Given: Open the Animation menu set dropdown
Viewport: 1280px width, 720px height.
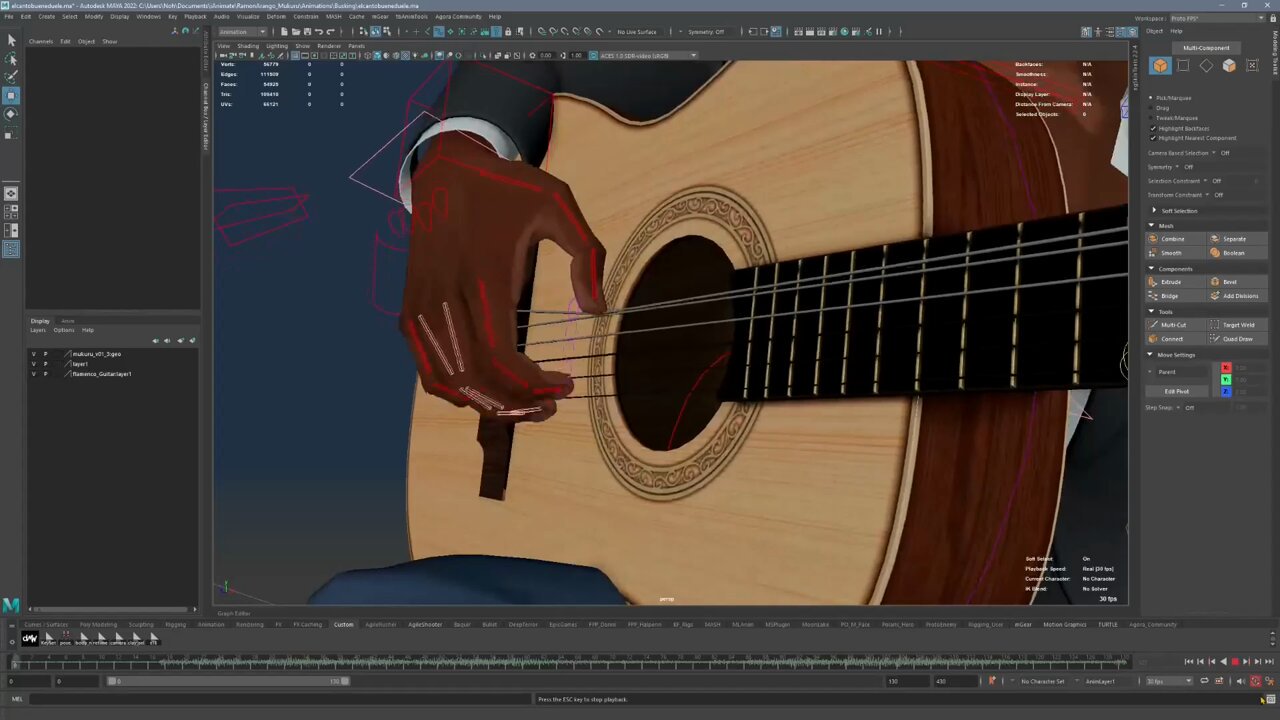Looking at the screenshot, I should click(x=241, y=31).
